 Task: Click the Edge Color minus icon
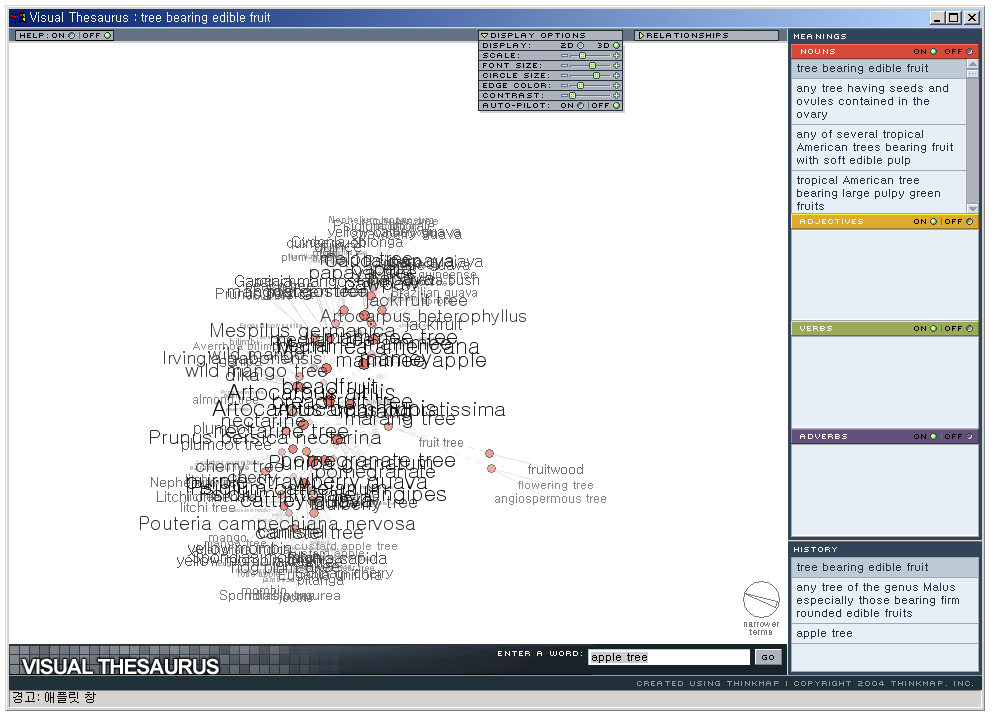coord(564,86)
